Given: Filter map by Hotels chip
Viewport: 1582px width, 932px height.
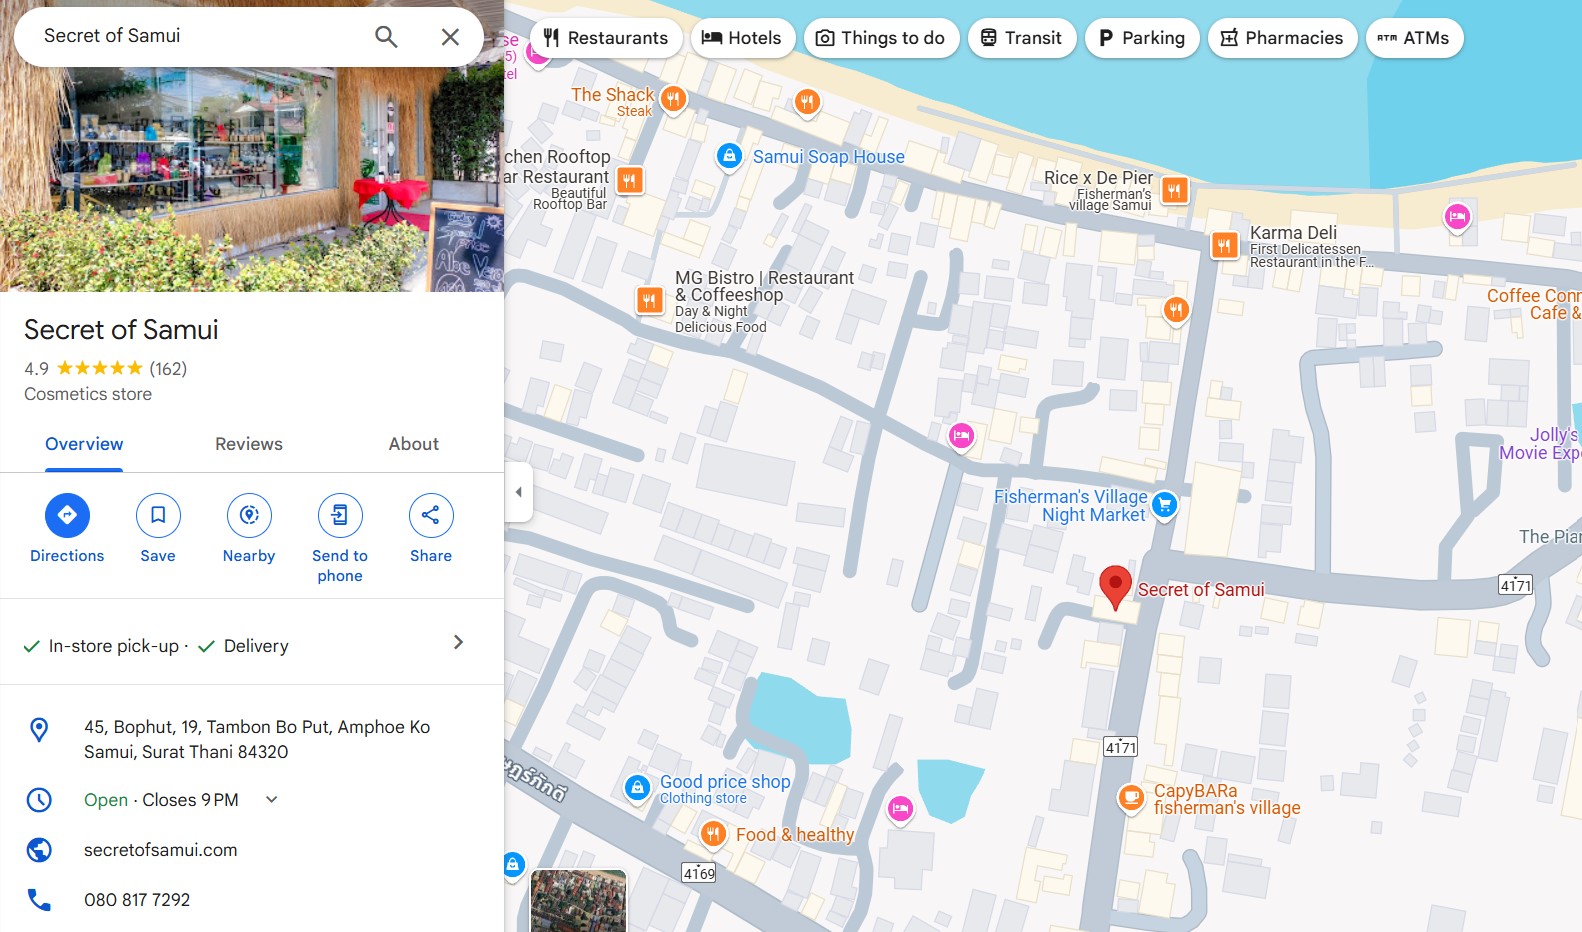Looking at the screenshot, I should pyautogui.click(x=742, y=38).
